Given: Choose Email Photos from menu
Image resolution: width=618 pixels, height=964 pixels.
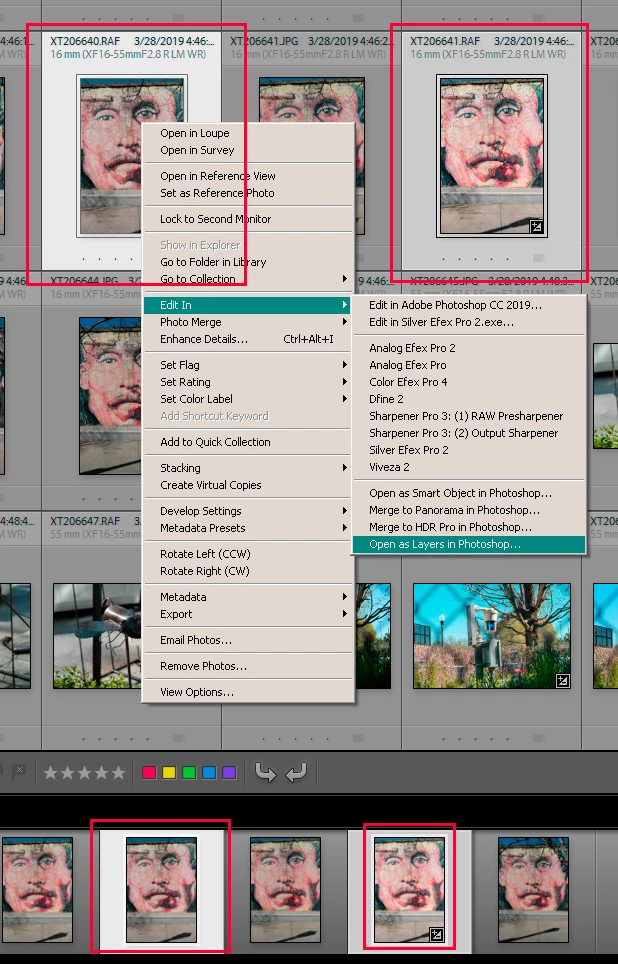Looking at the screenshot, I should (248, 640).
